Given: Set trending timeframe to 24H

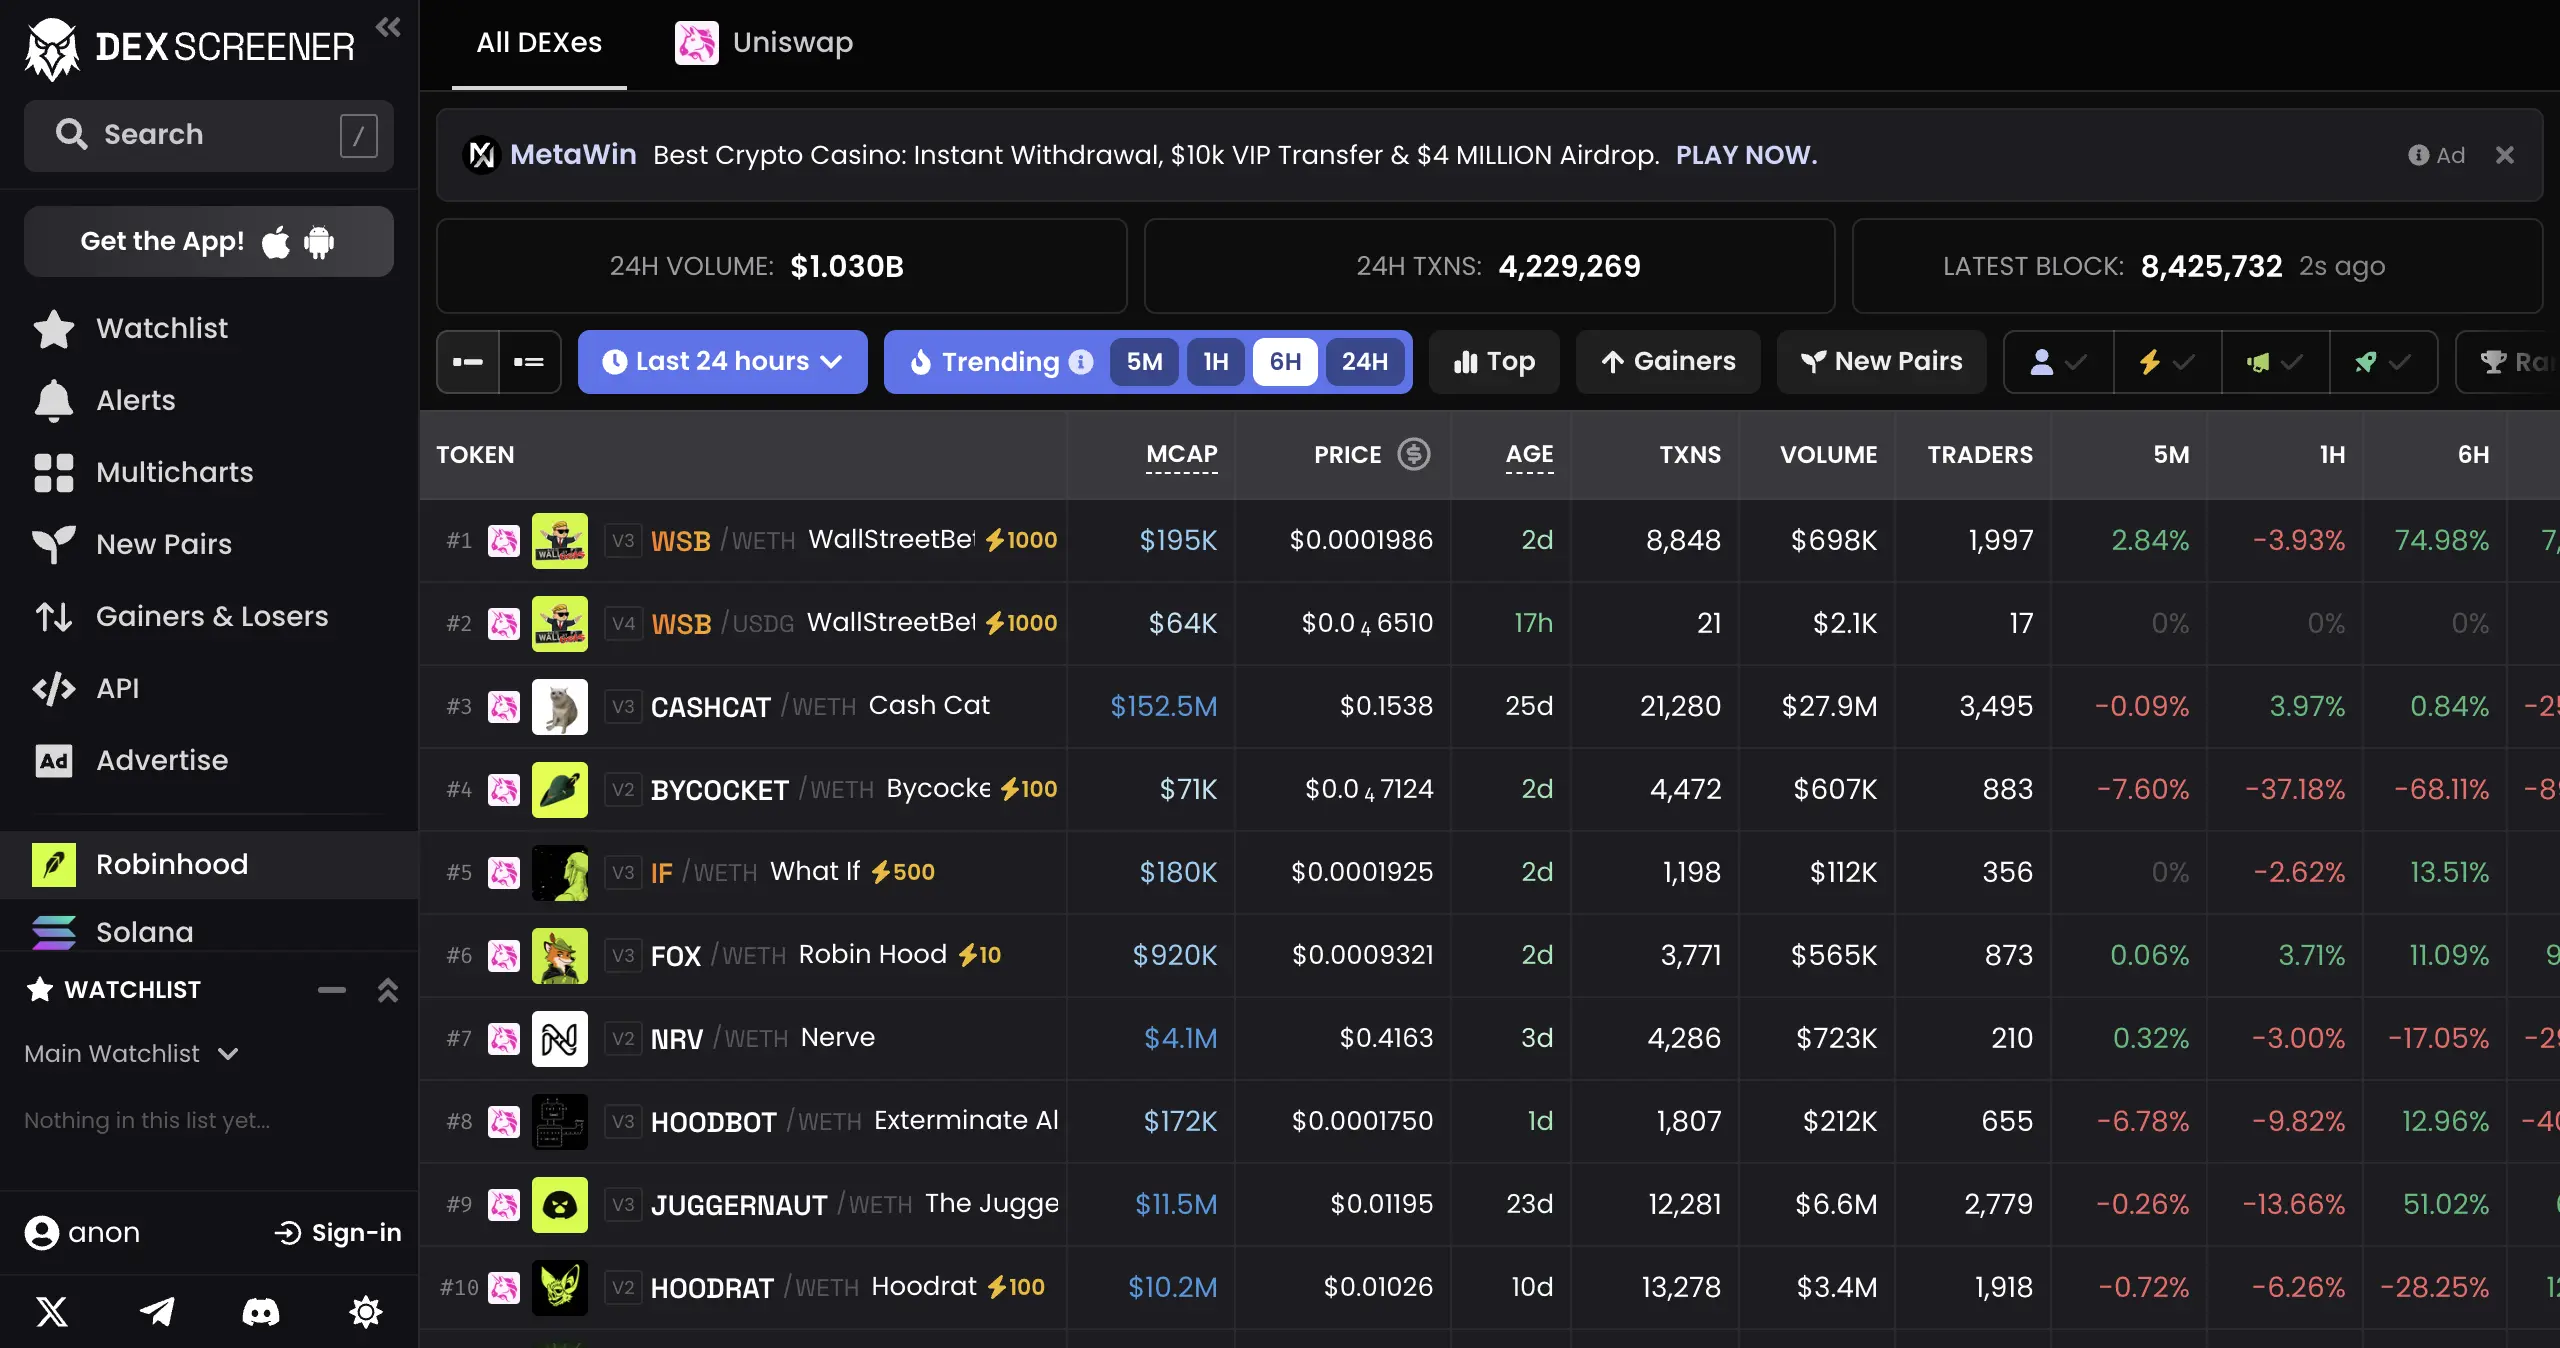Looking at the screenshot, I should point(1365,361).
